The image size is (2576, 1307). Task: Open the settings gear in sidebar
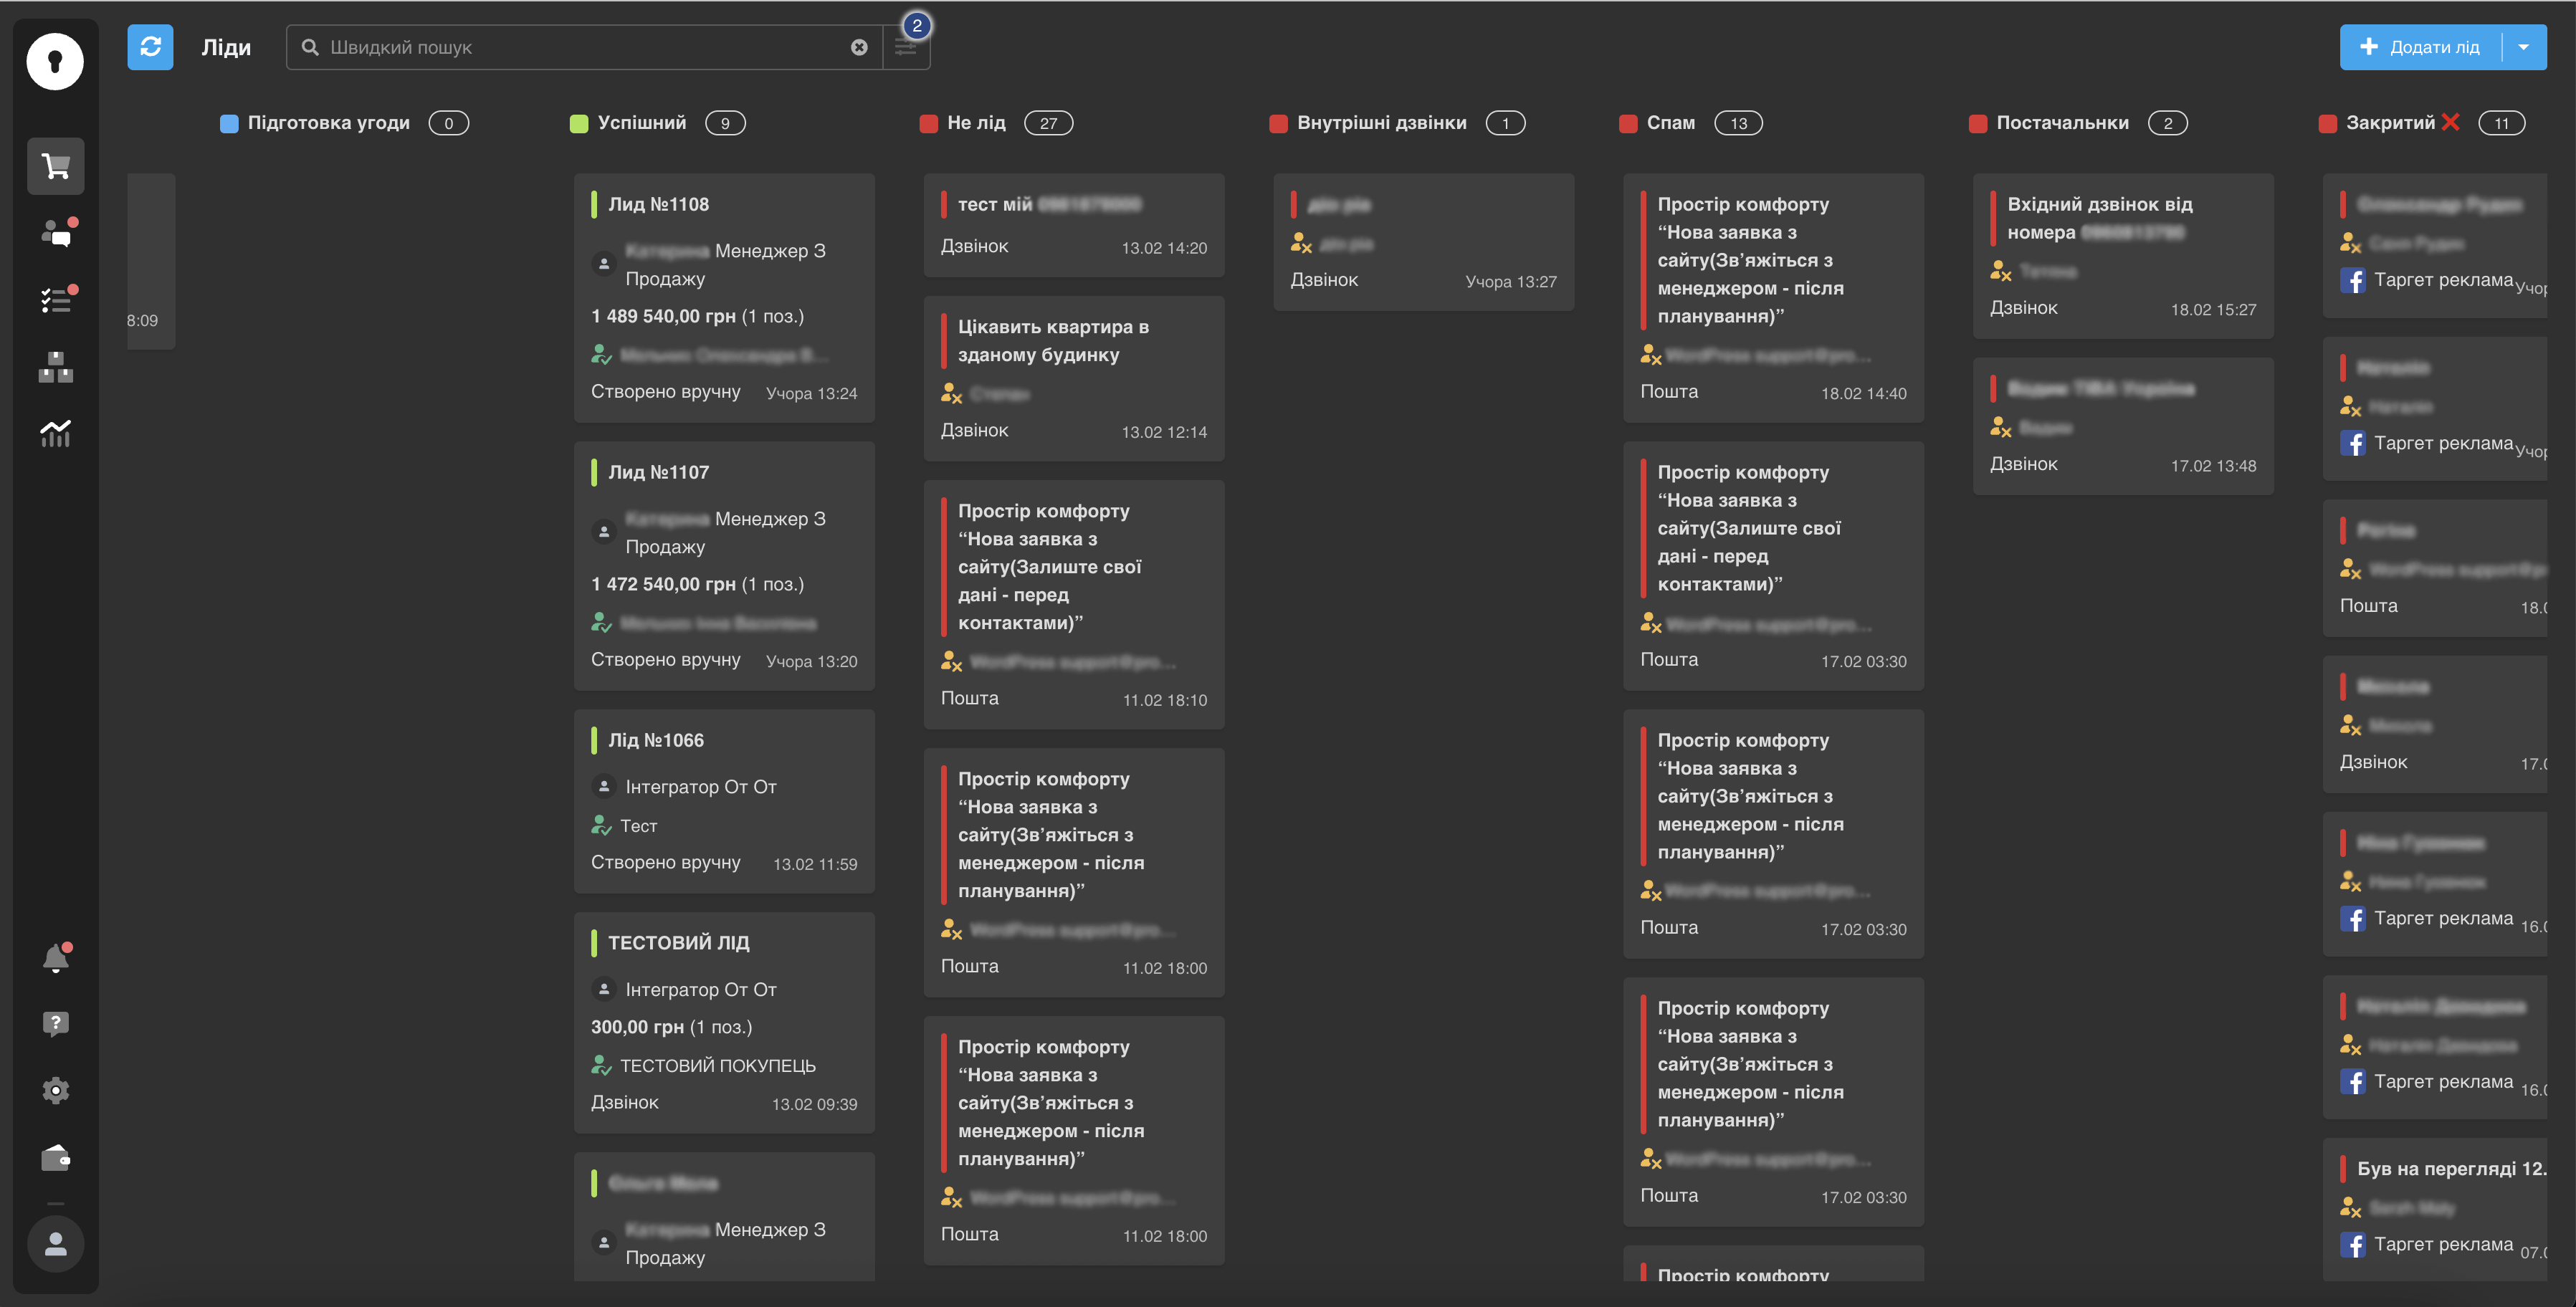[56, 1090]
